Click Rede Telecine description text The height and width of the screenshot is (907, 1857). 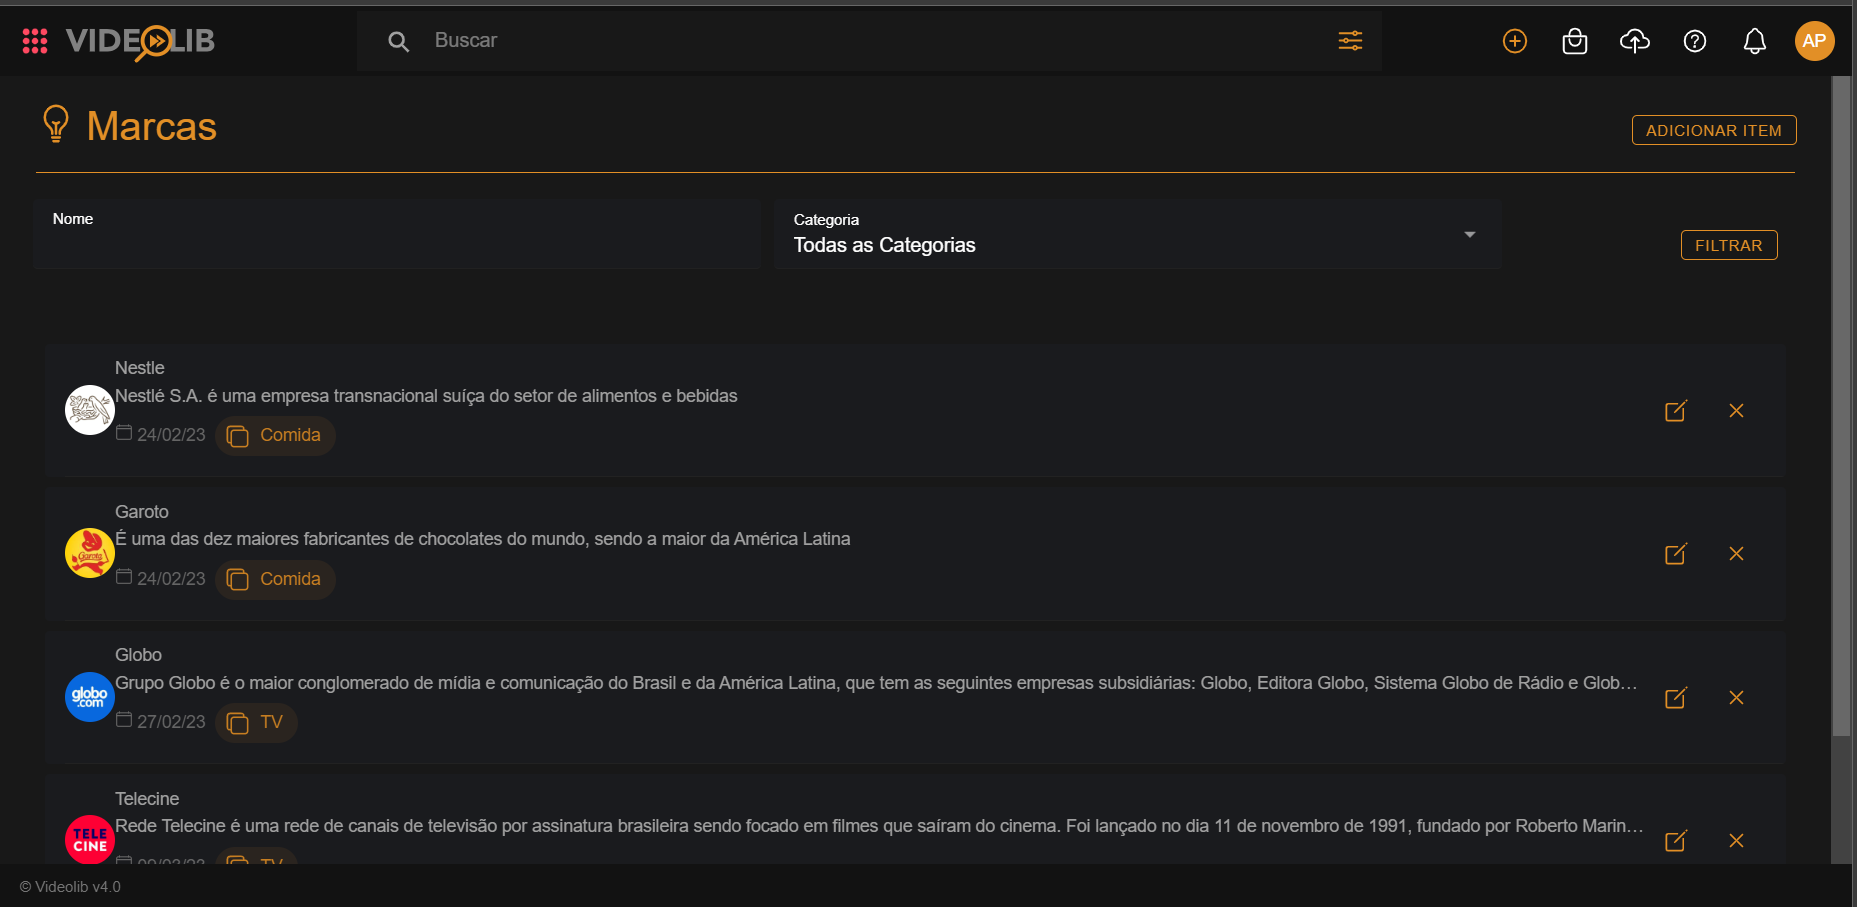[x=879, y=826]
